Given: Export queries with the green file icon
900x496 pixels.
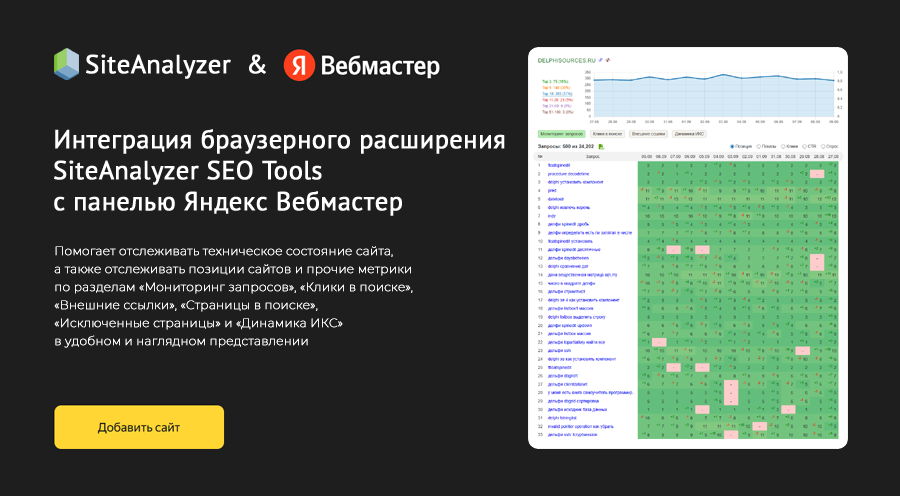Looking at the screenshot, I should click(602, 146).
